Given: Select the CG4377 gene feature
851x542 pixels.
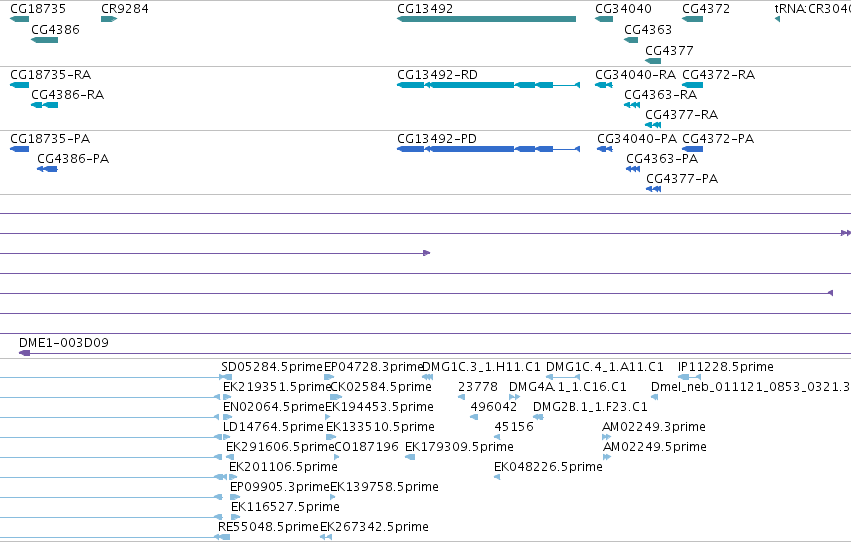Looking at the screenshot, I should coord(653,61).
